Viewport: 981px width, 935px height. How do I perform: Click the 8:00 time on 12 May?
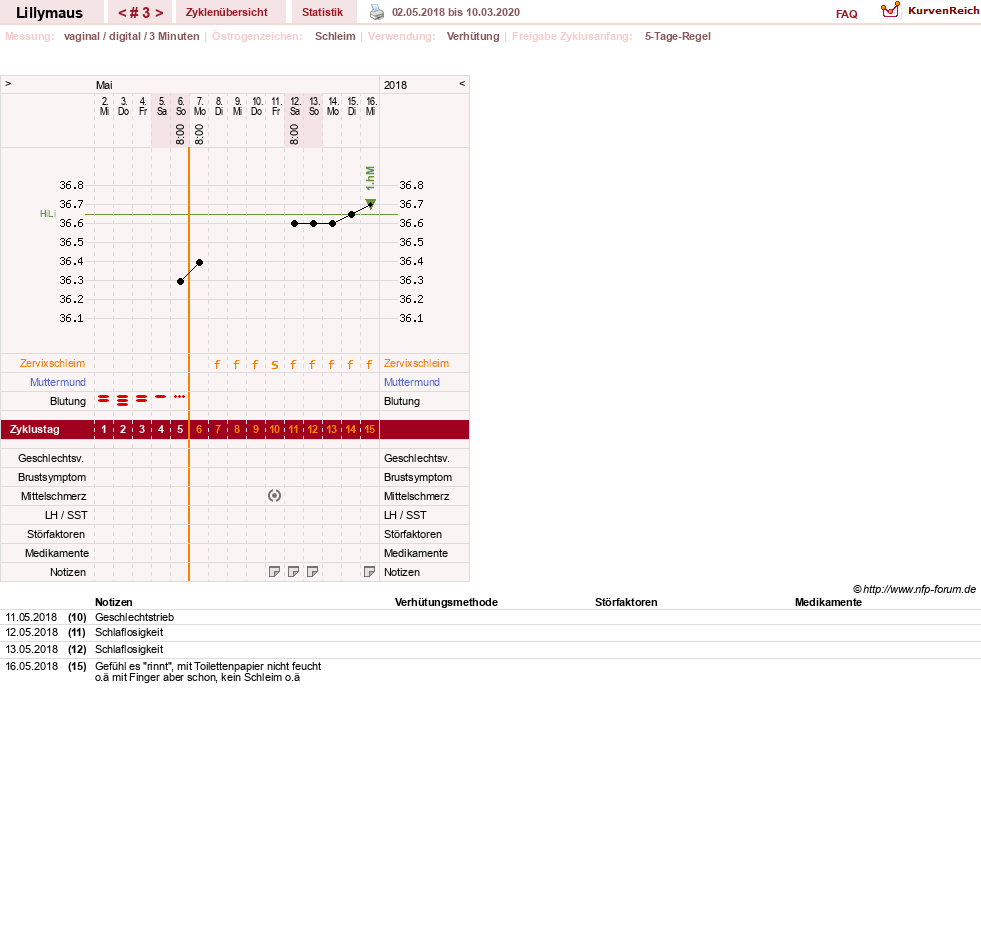(x=294, y=135)
